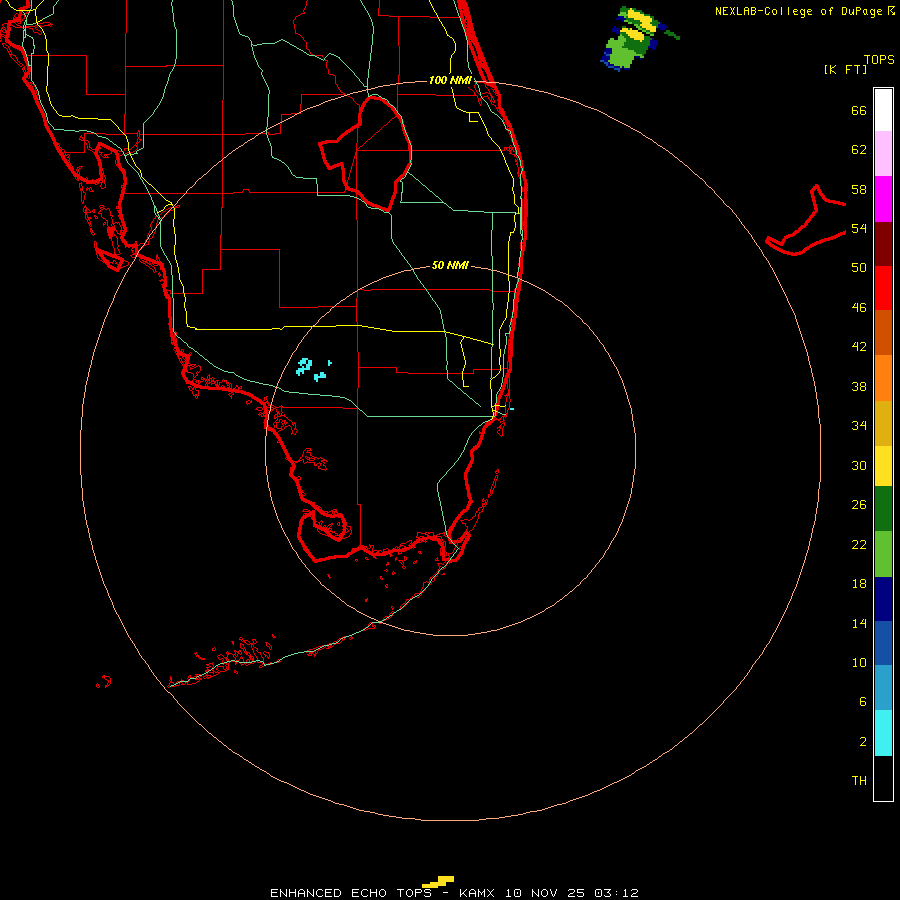900x900 pixels.
Task: Click the 10 scale value
Action: tap(859, 662)
